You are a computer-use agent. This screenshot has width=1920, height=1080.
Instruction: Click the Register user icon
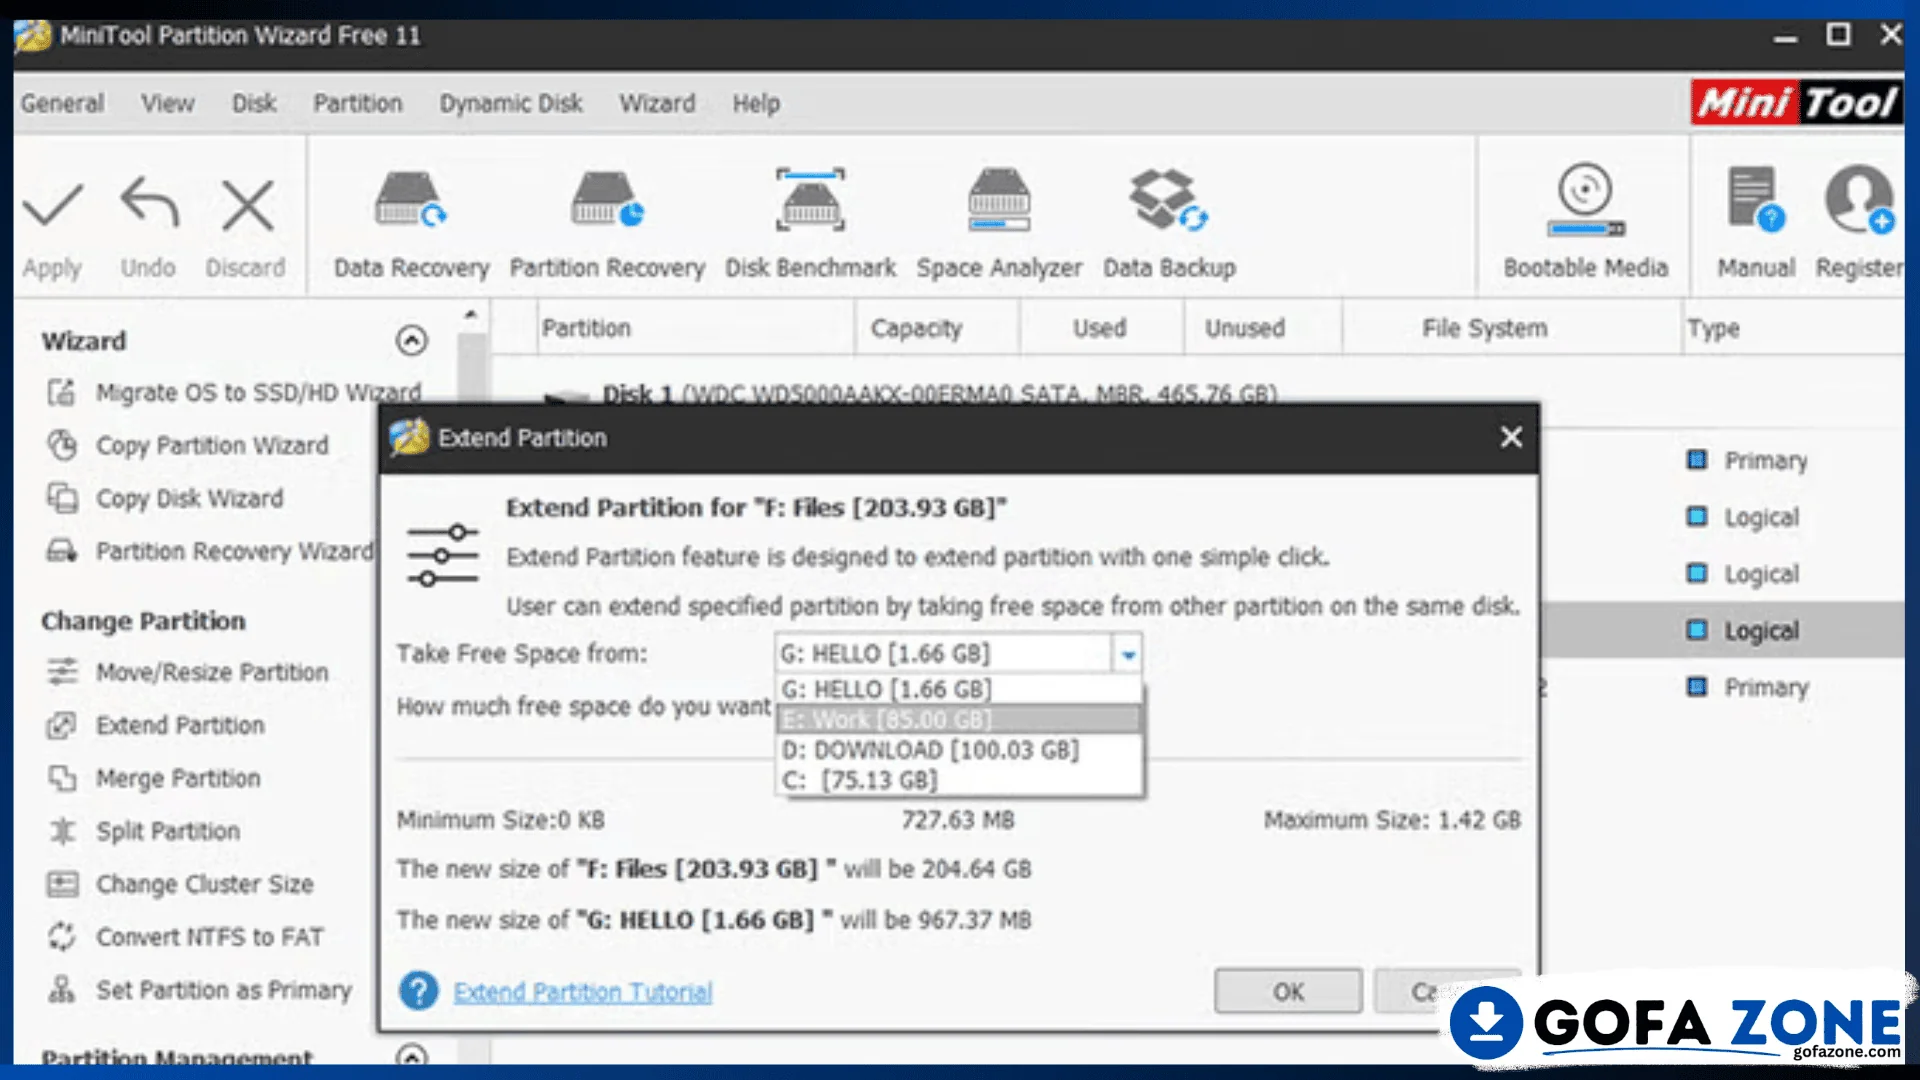point(1859,200)
